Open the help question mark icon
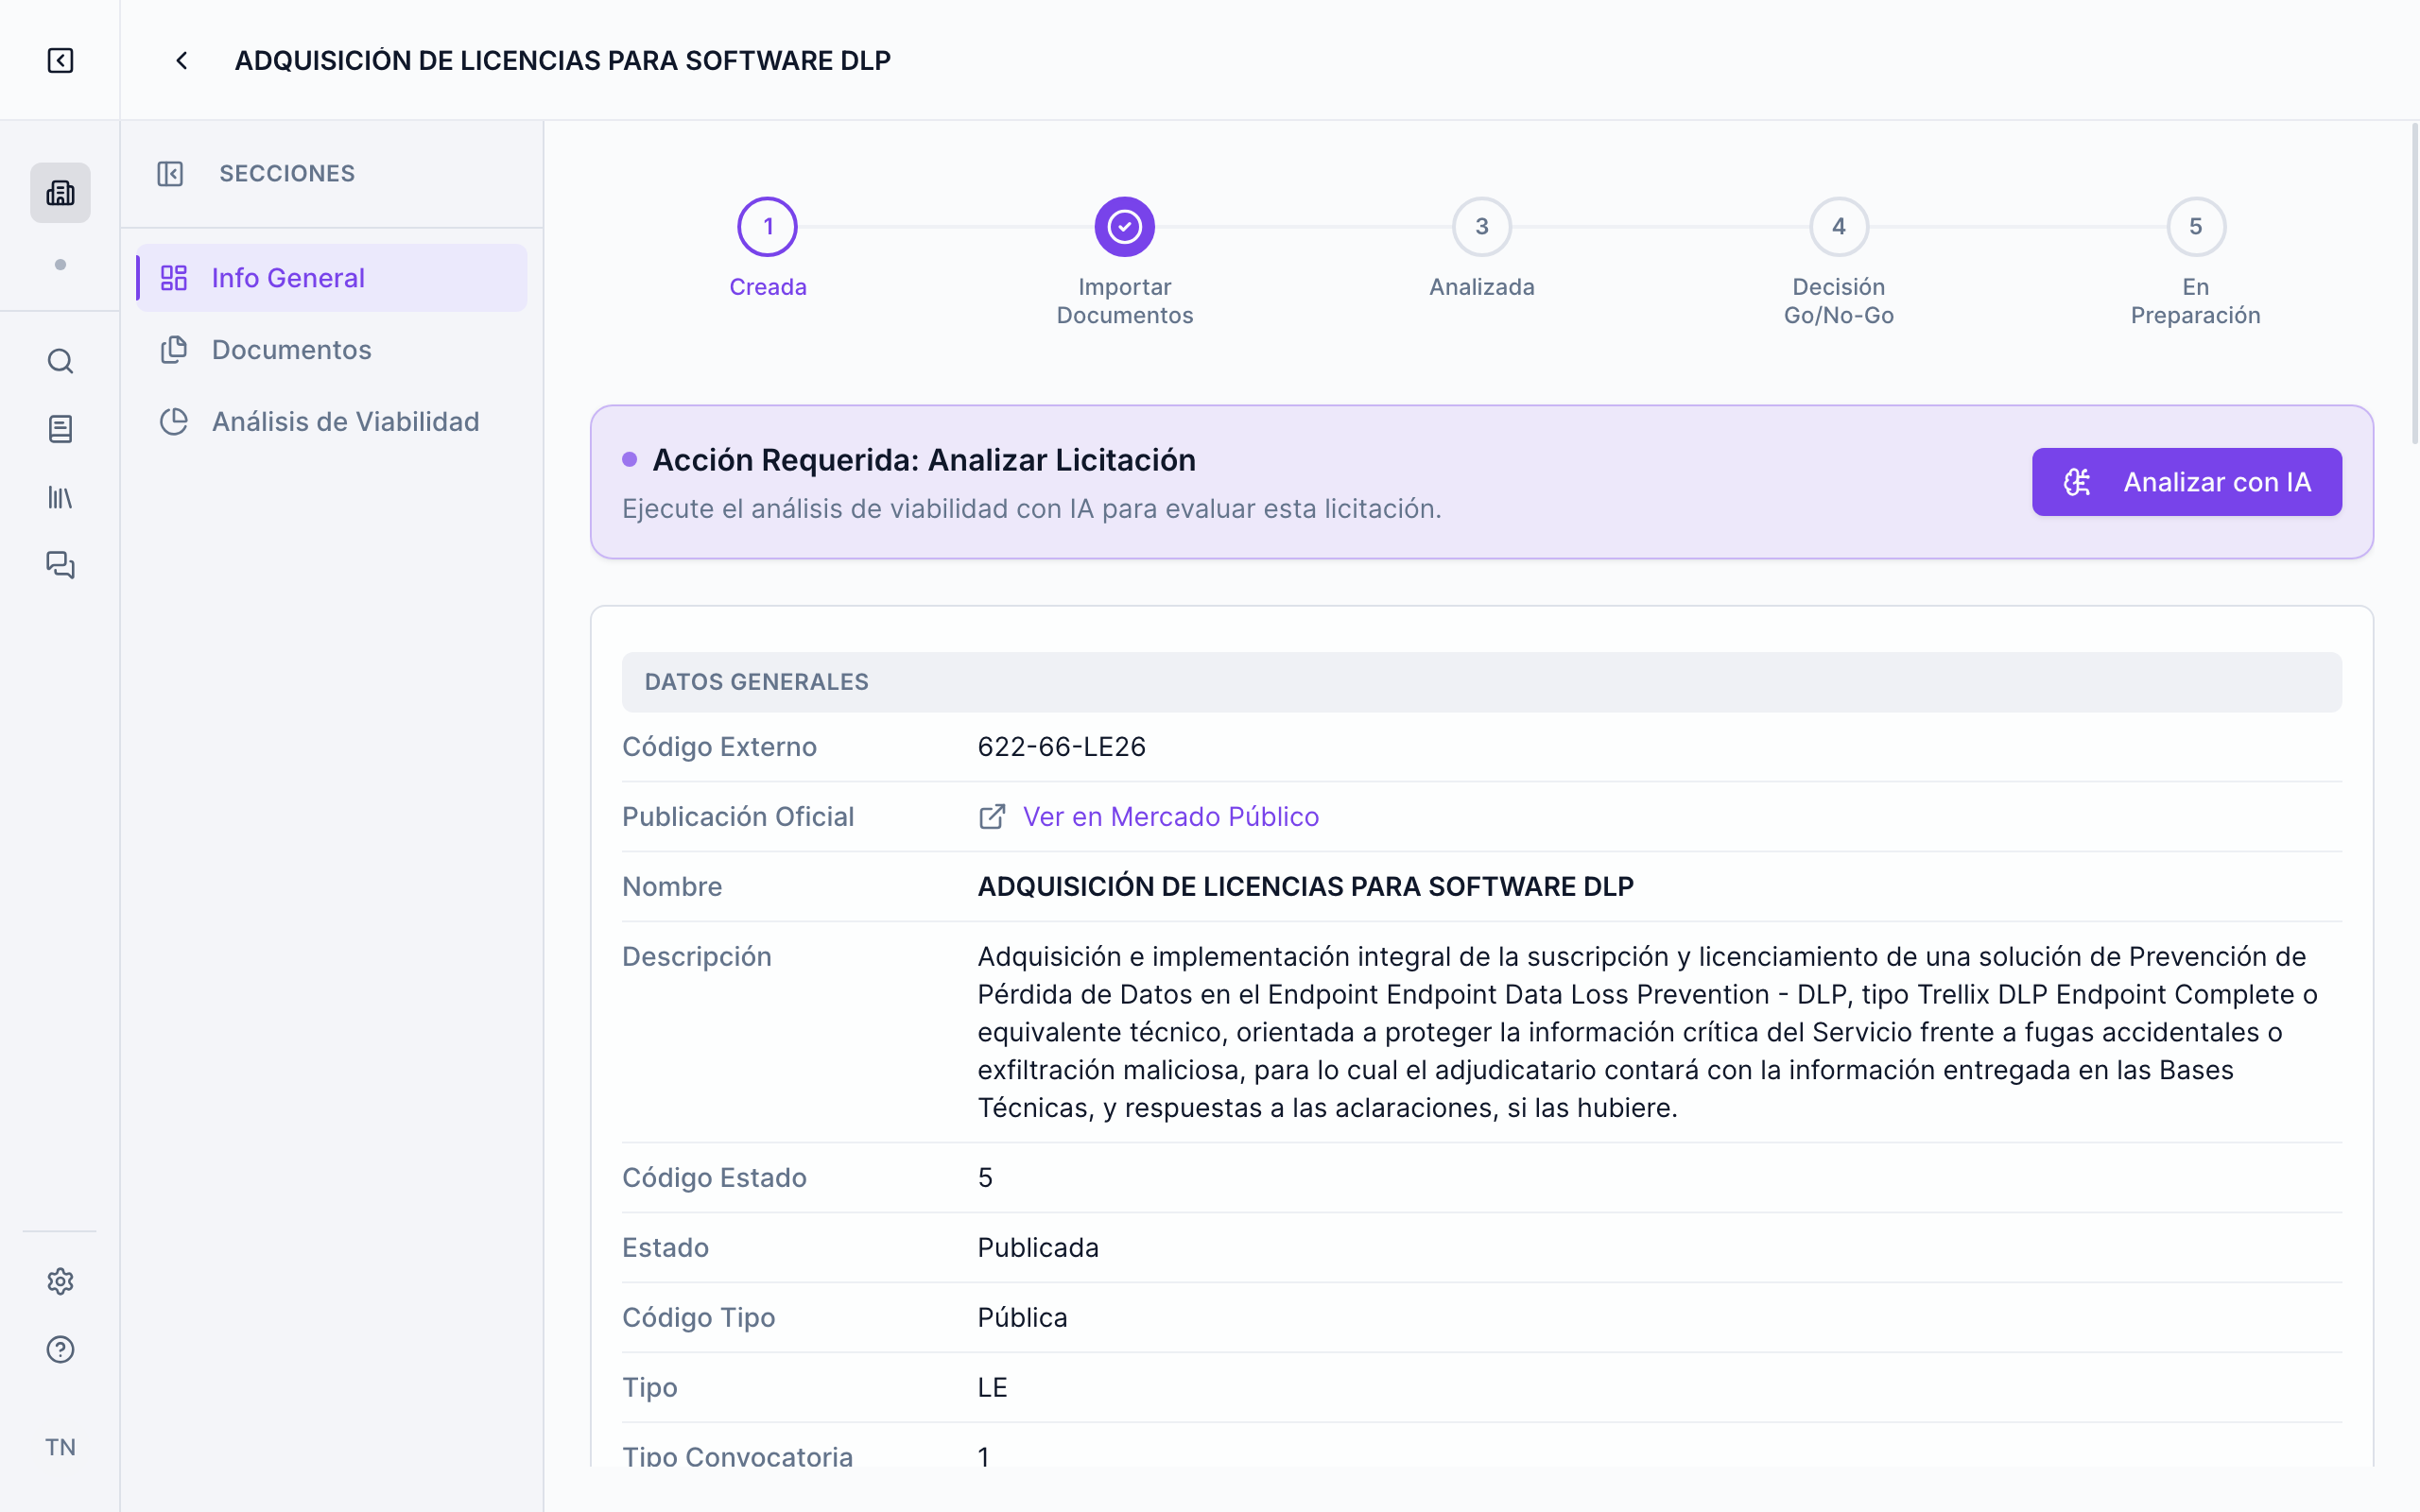The width and height of the screenshot is (2420, 1512). tap(60, 1349)
